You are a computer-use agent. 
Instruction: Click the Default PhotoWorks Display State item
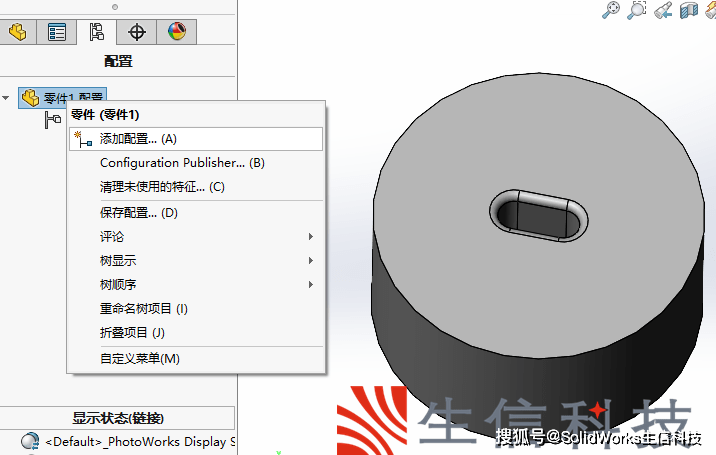(x=128, y=442)
